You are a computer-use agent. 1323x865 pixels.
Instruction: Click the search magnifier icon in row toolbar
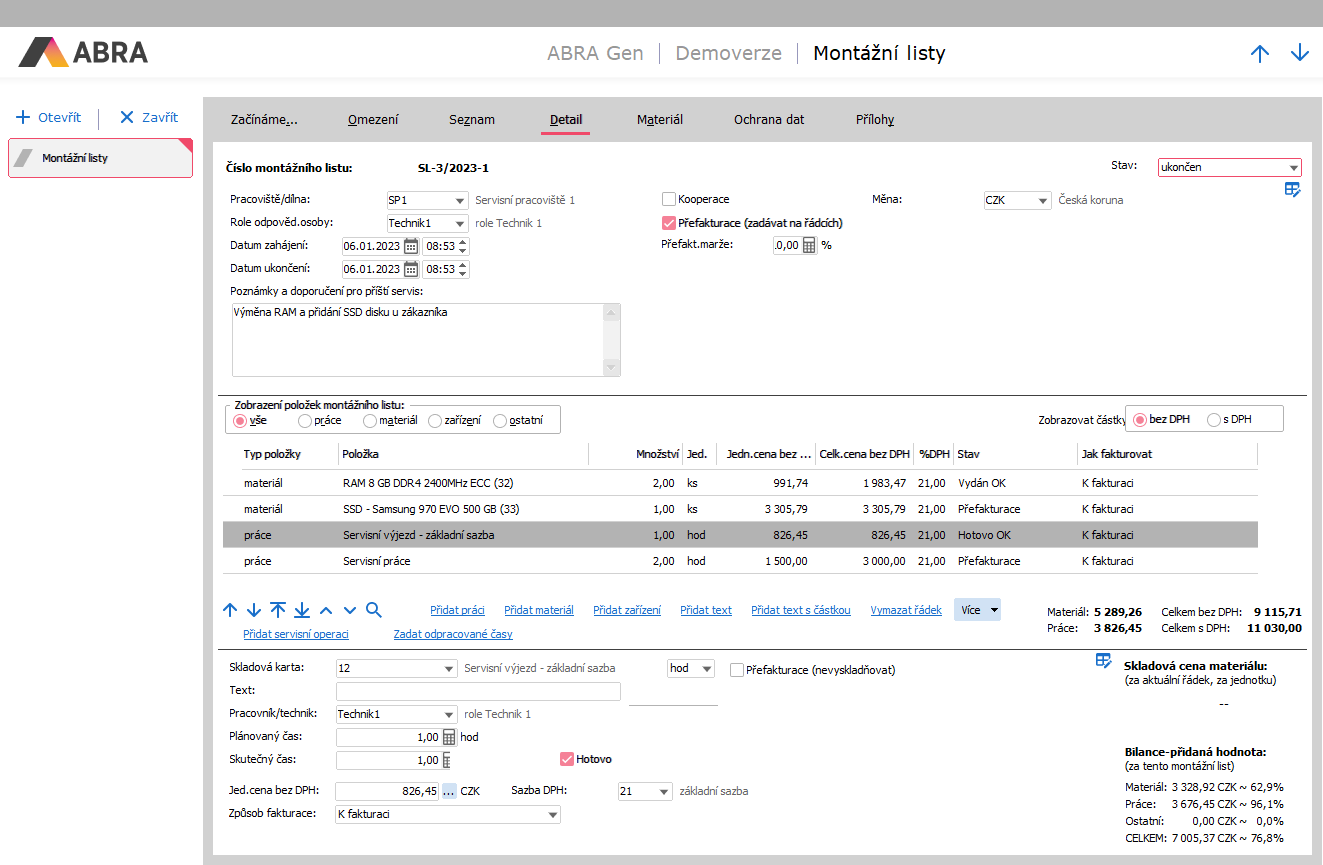(x=373, y=610)
